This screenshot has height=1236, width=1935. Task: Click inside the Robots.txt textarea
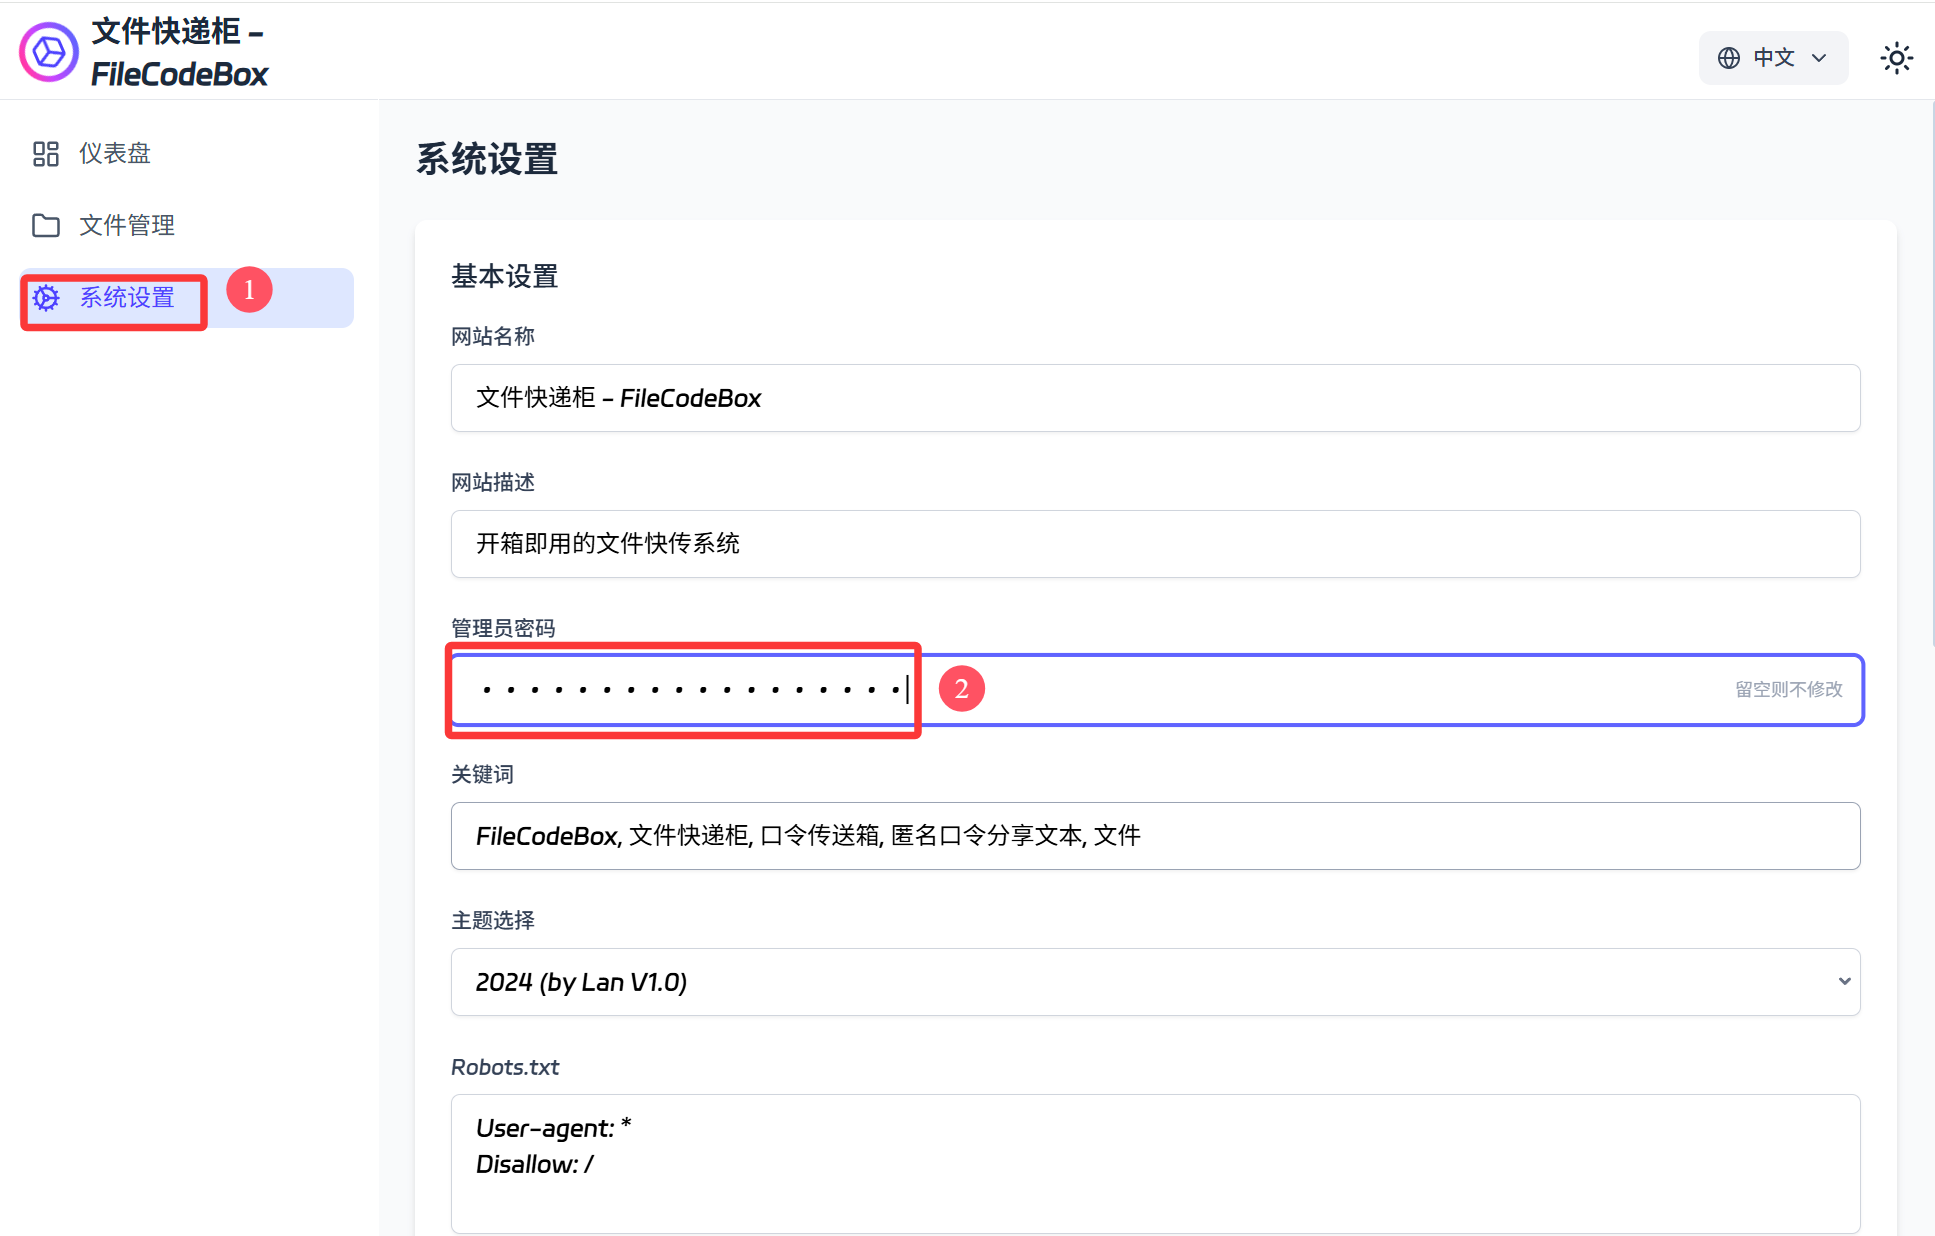pos(1154,1164)
